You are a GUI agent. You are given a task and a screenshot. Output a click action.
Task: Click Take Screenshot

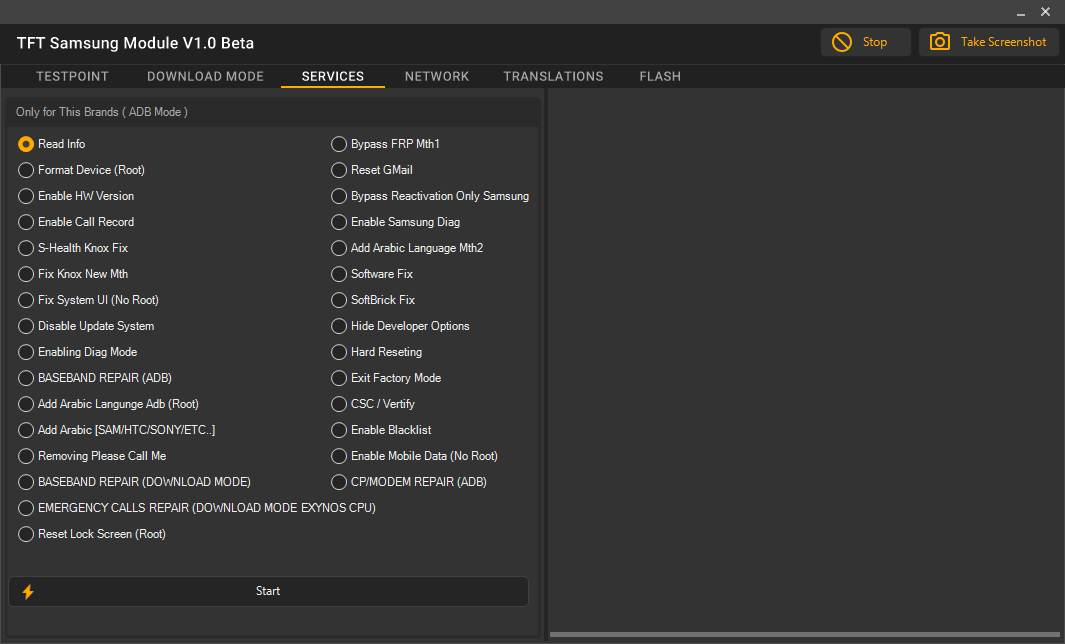[x=988, y=42]
